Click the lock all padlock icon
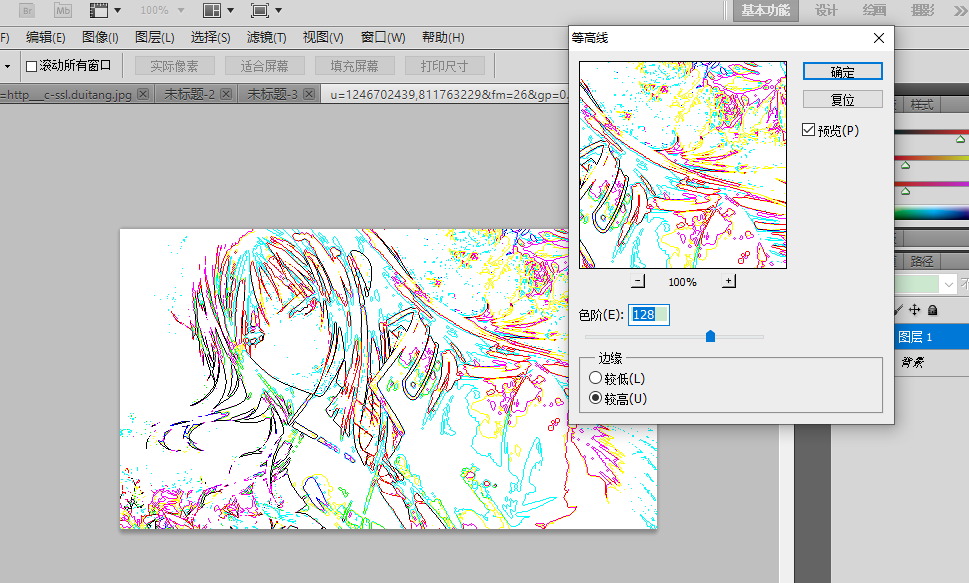 tap(933, 310)
